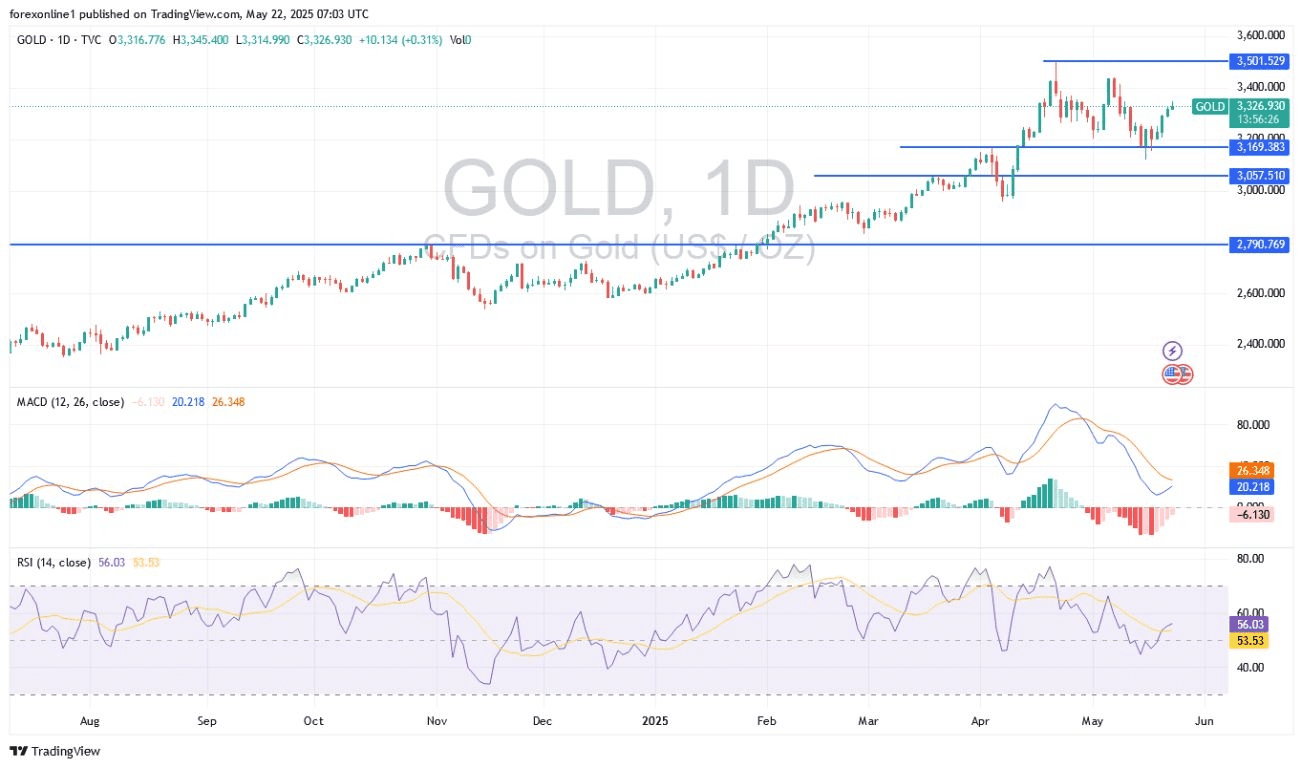Viewport: 1302px width, 768px height.
Task: Click the MACD (12, 26, close) indicator label
Action: [x=70, y=402]
